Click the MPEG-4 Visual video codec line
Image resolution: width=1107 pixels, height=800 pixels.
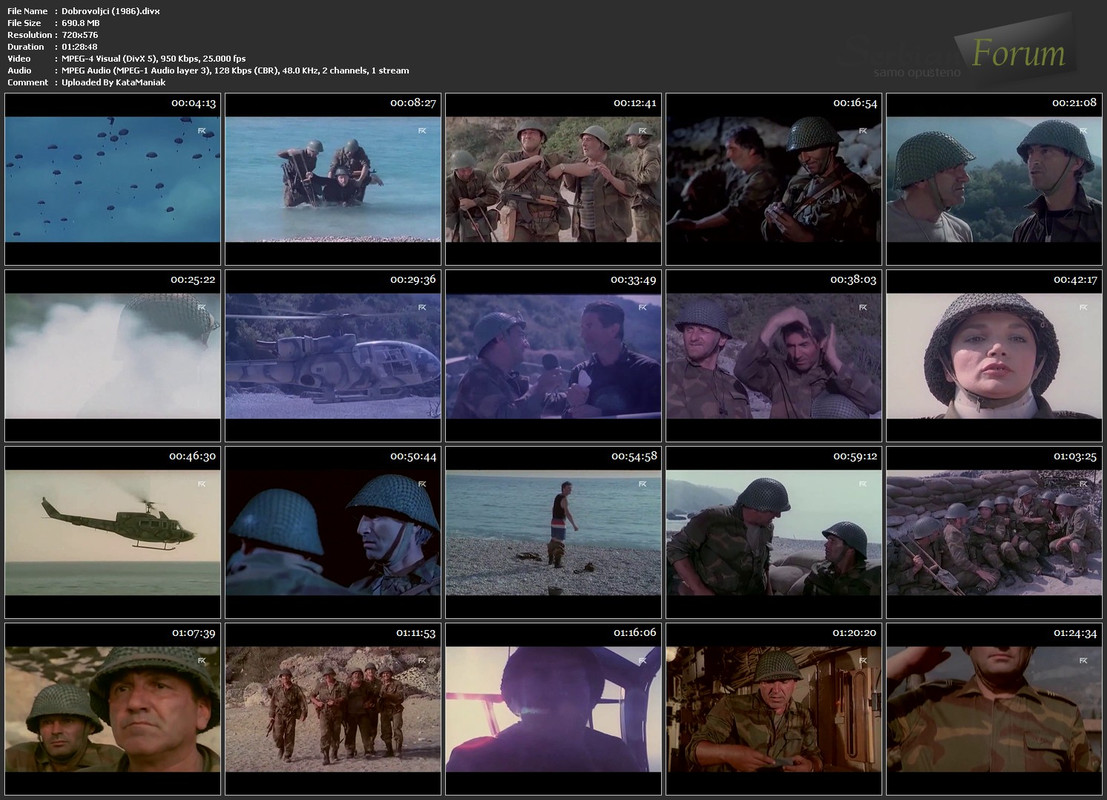pos(154,59)
